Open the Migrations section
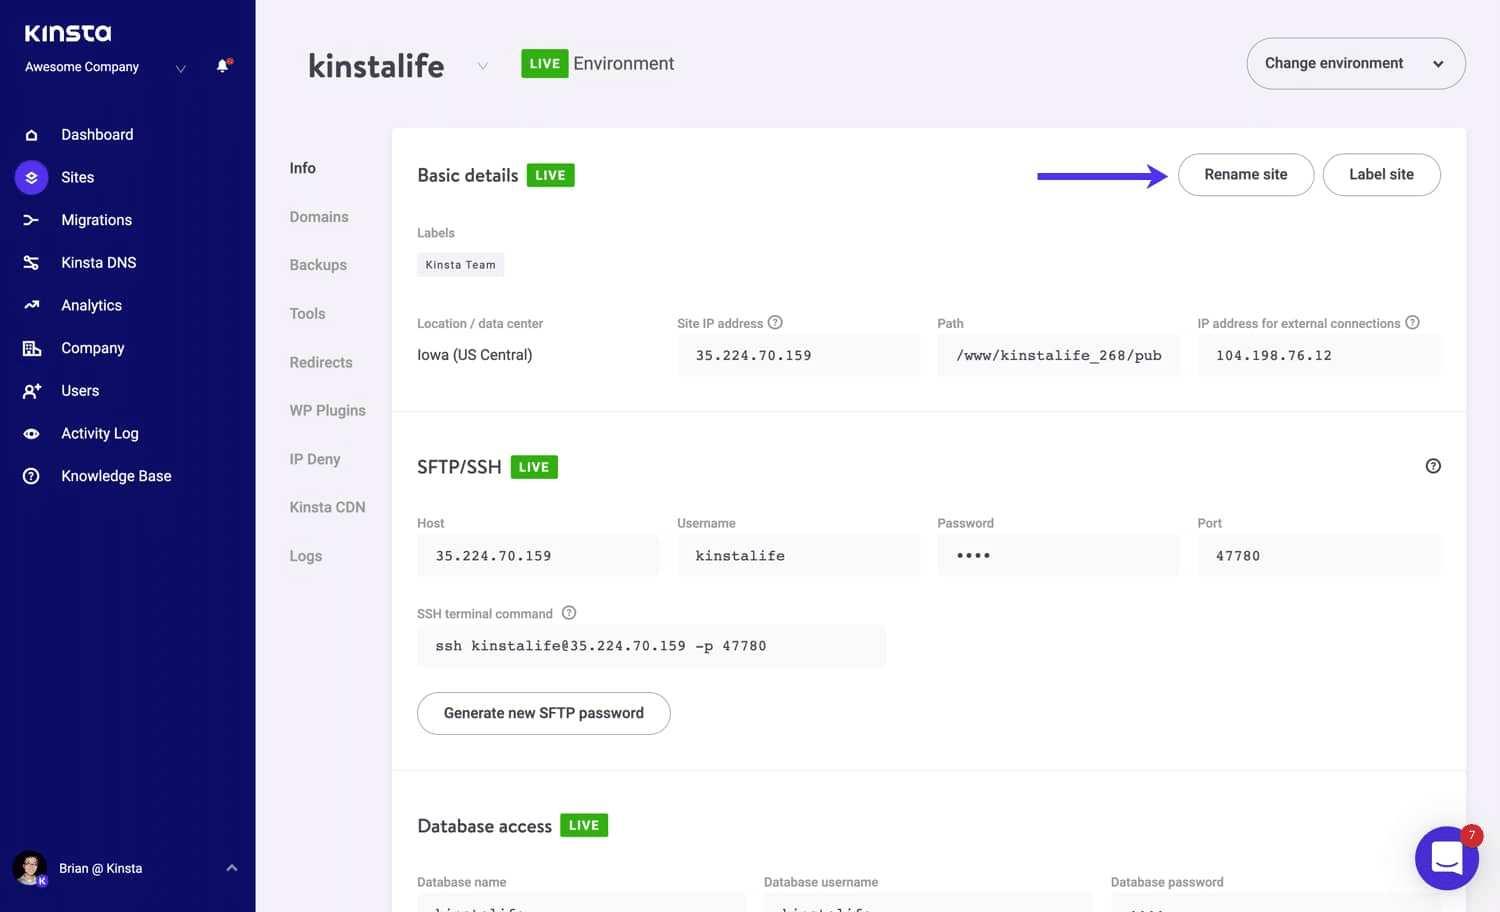The width and height of the screenshot is (1500, 912). pos(96,219)
